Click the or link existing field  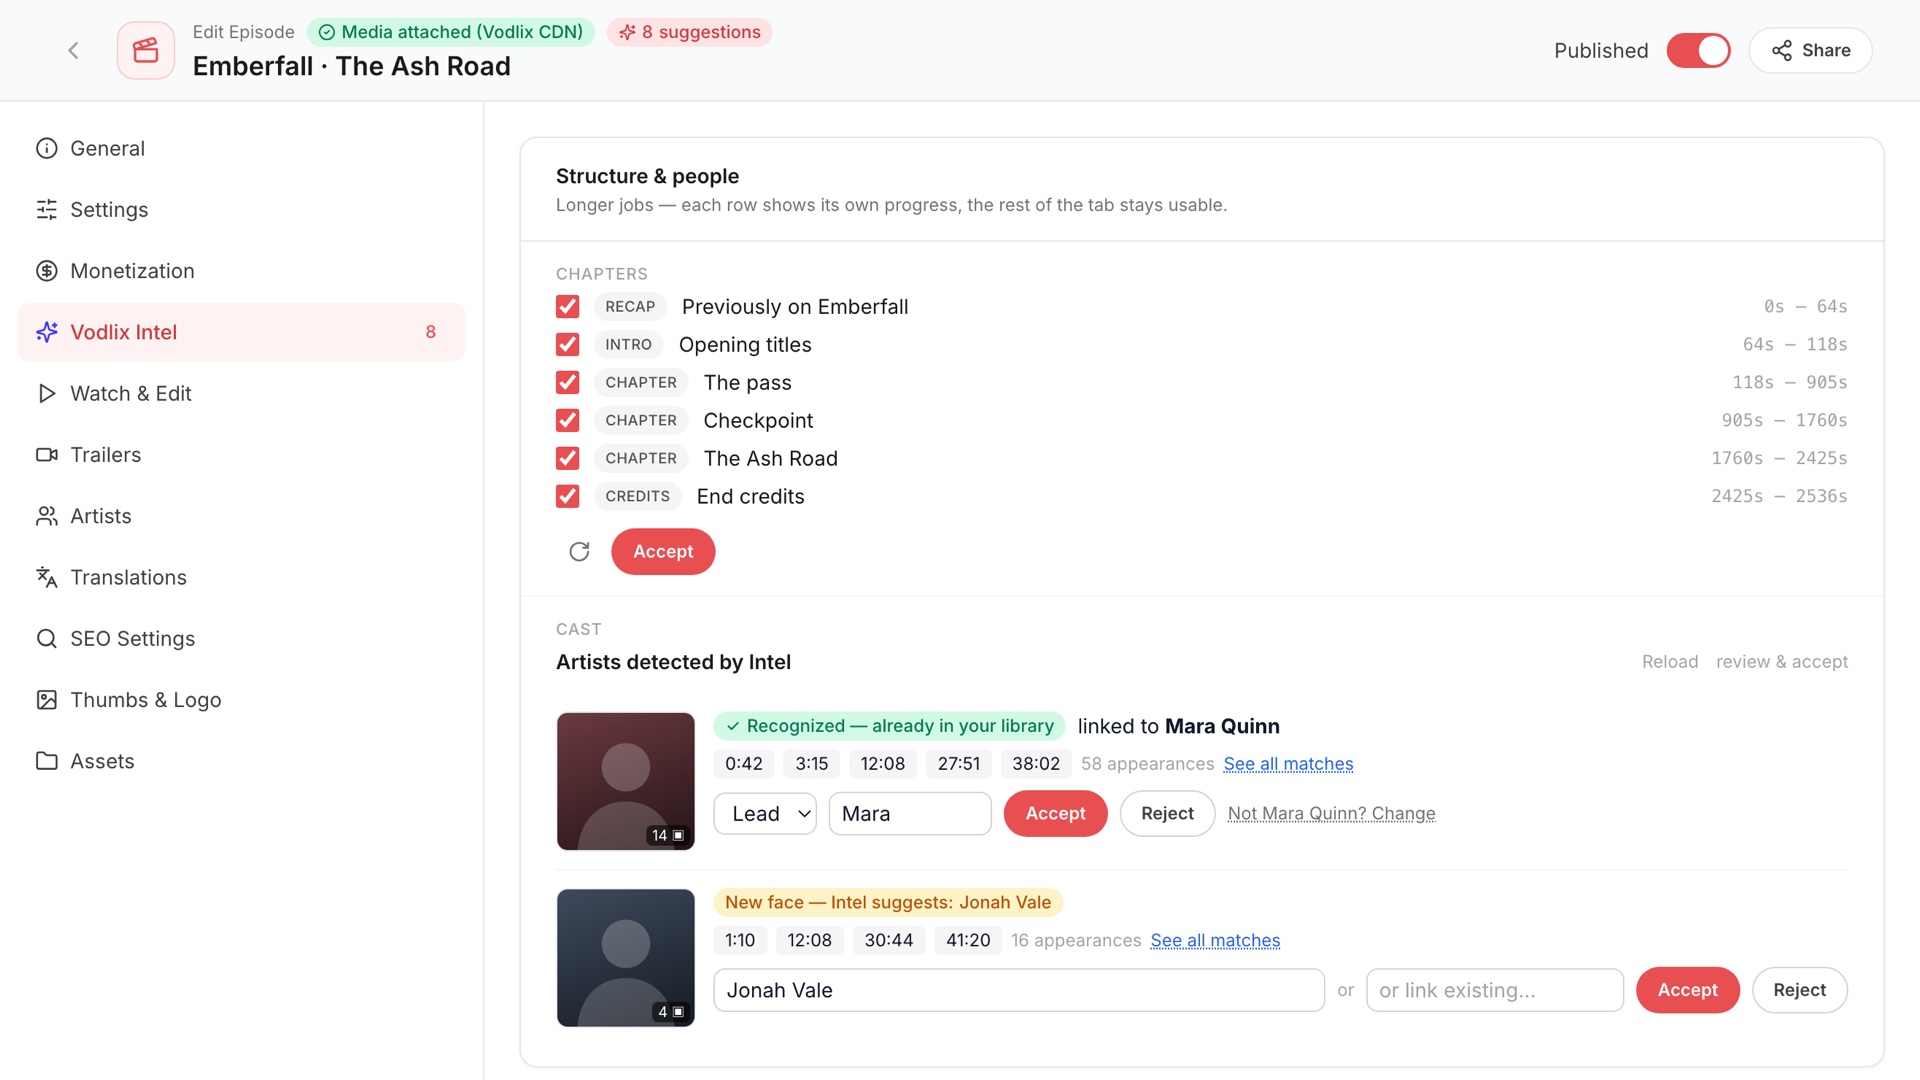1494,990
